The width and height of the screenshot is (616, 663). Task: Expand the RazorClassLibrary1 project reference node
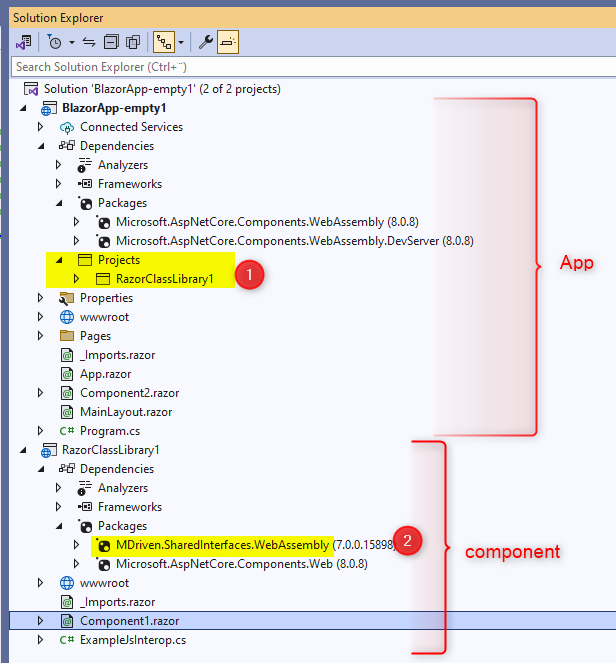coord(77,279)
